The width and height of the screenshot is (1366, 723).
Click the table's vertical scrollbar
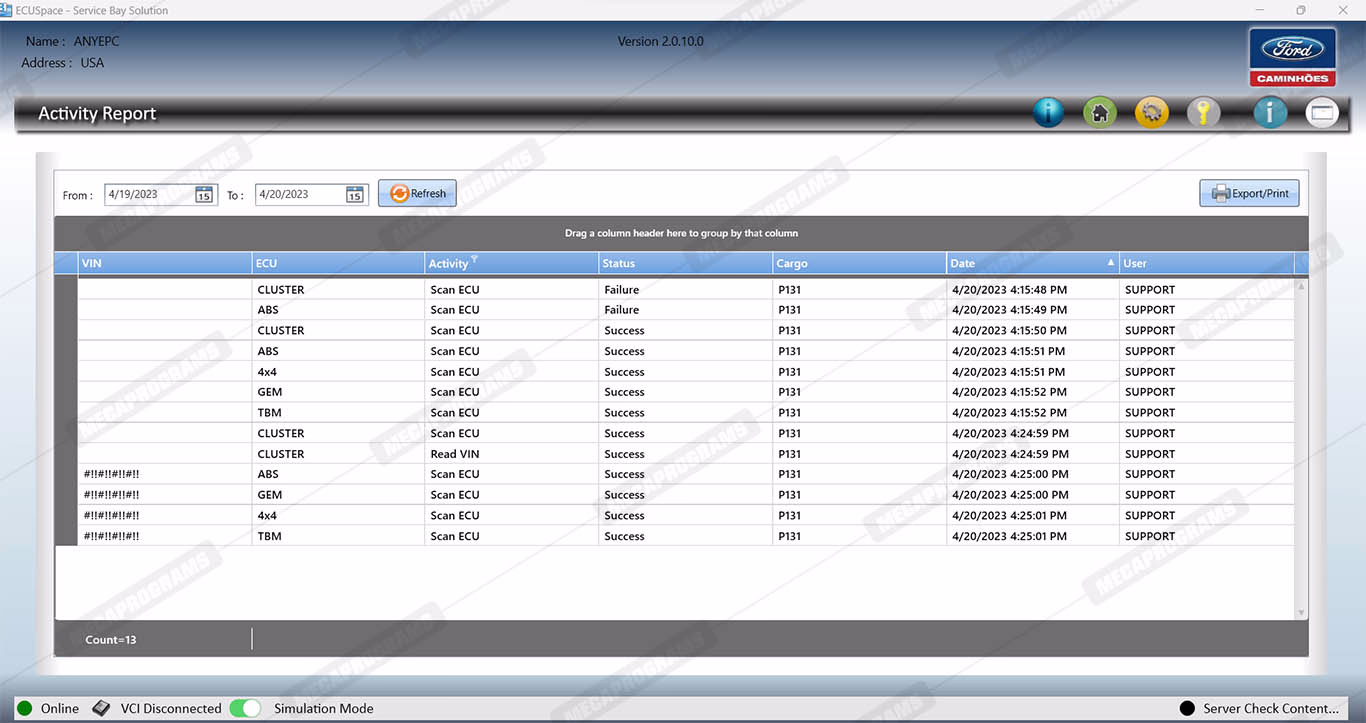coord(1300,448)
